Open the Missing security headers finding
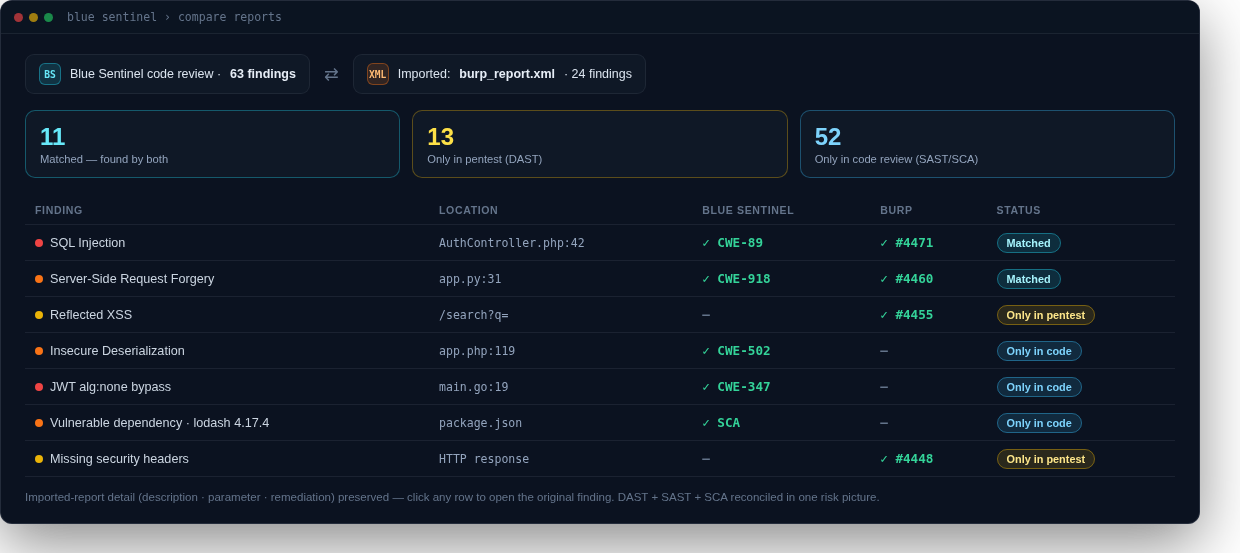The width and height of the screenshot is (1240, 553). (x=600, y=459)
